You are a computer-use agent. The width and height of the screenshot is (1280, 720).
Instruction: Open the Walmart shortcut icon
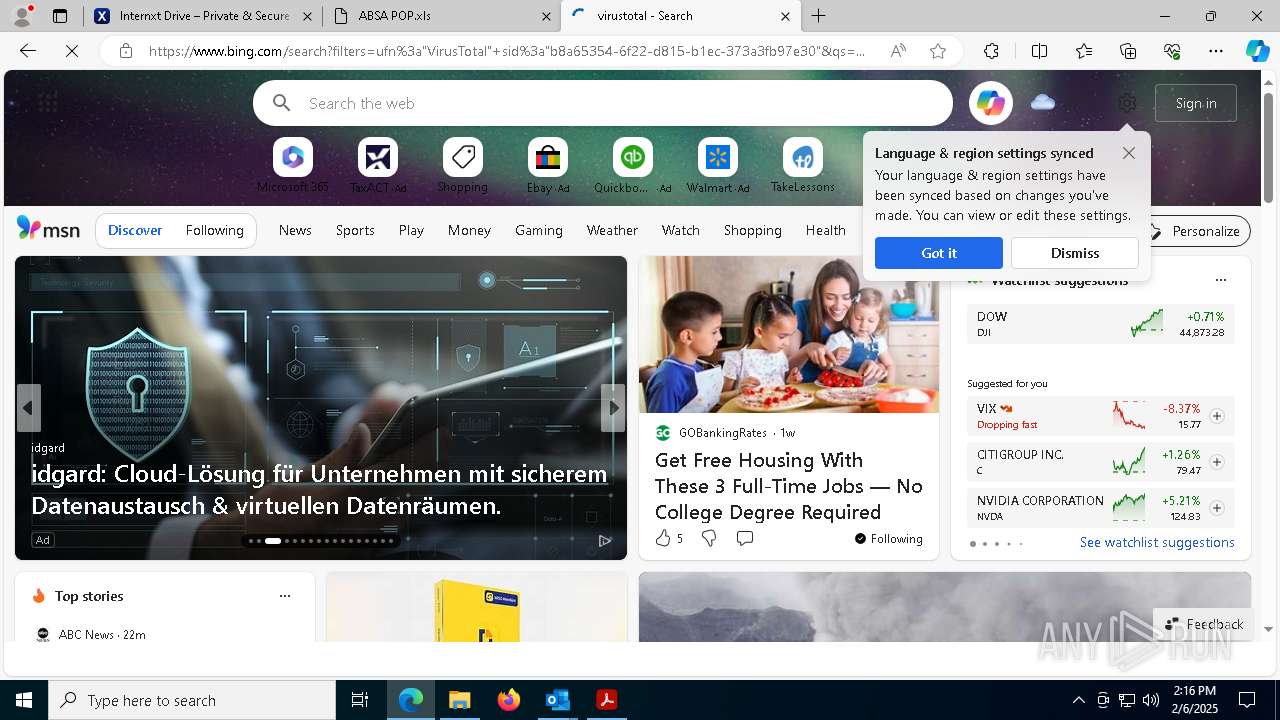(x=718, y=157)
